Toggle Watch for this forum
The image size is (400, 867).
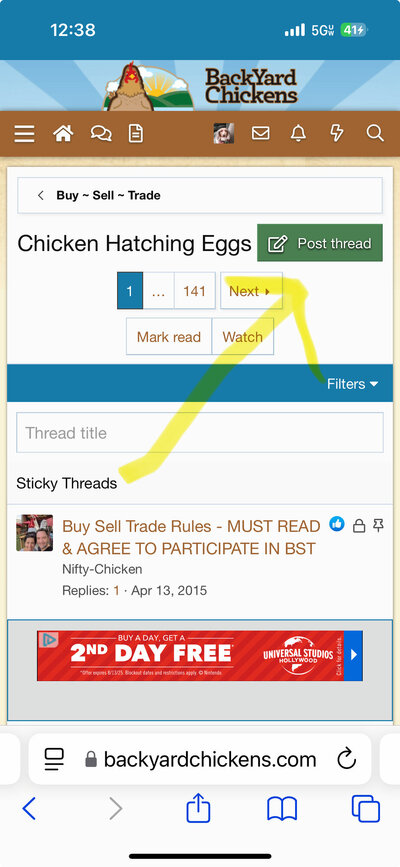tap(242, 336)
